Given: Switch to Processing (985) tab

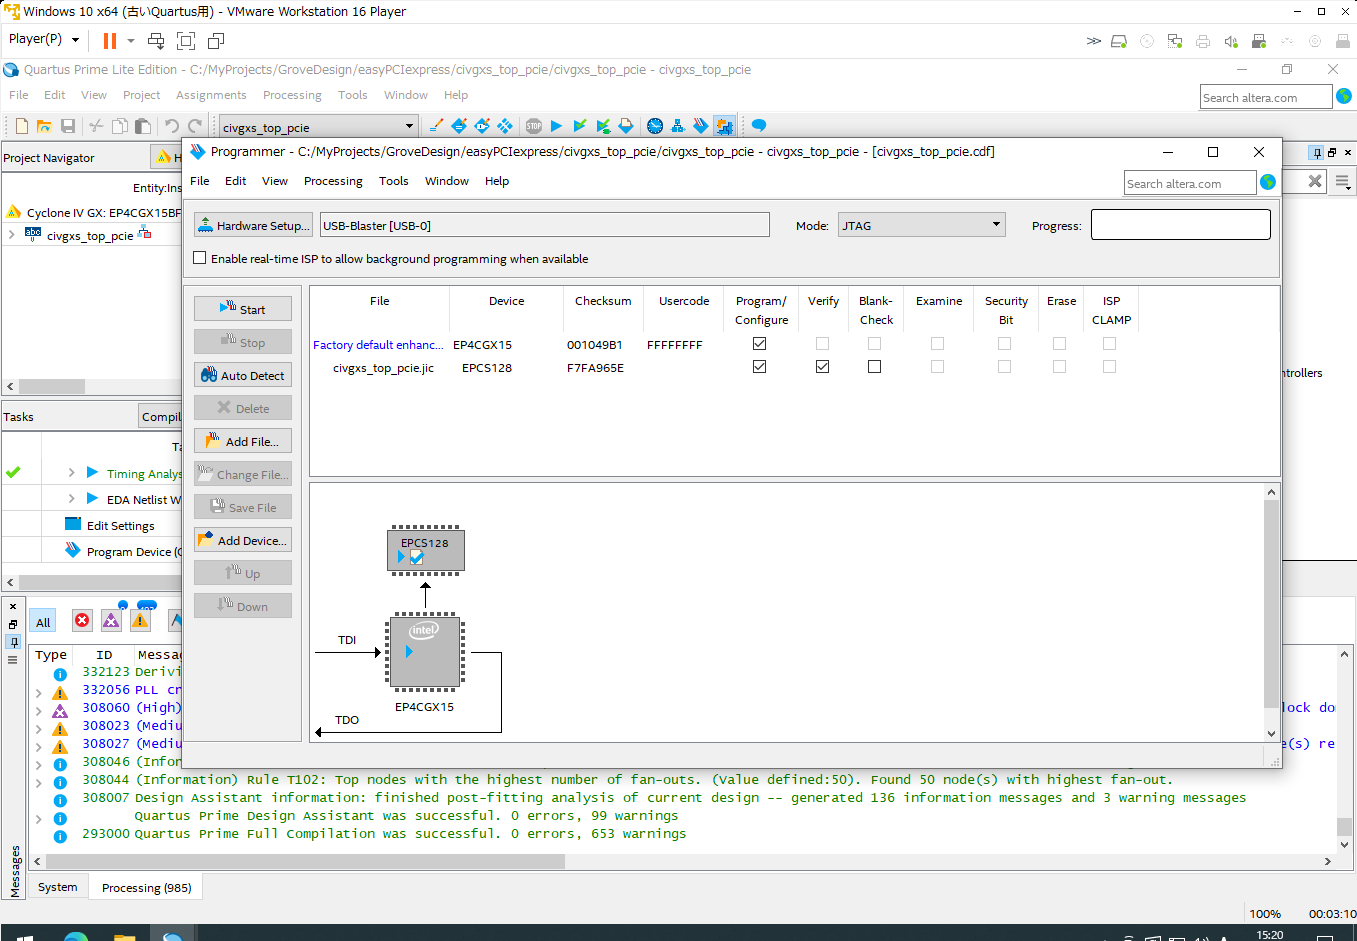Looking at the screenshot, I should [x=146, y=887].
